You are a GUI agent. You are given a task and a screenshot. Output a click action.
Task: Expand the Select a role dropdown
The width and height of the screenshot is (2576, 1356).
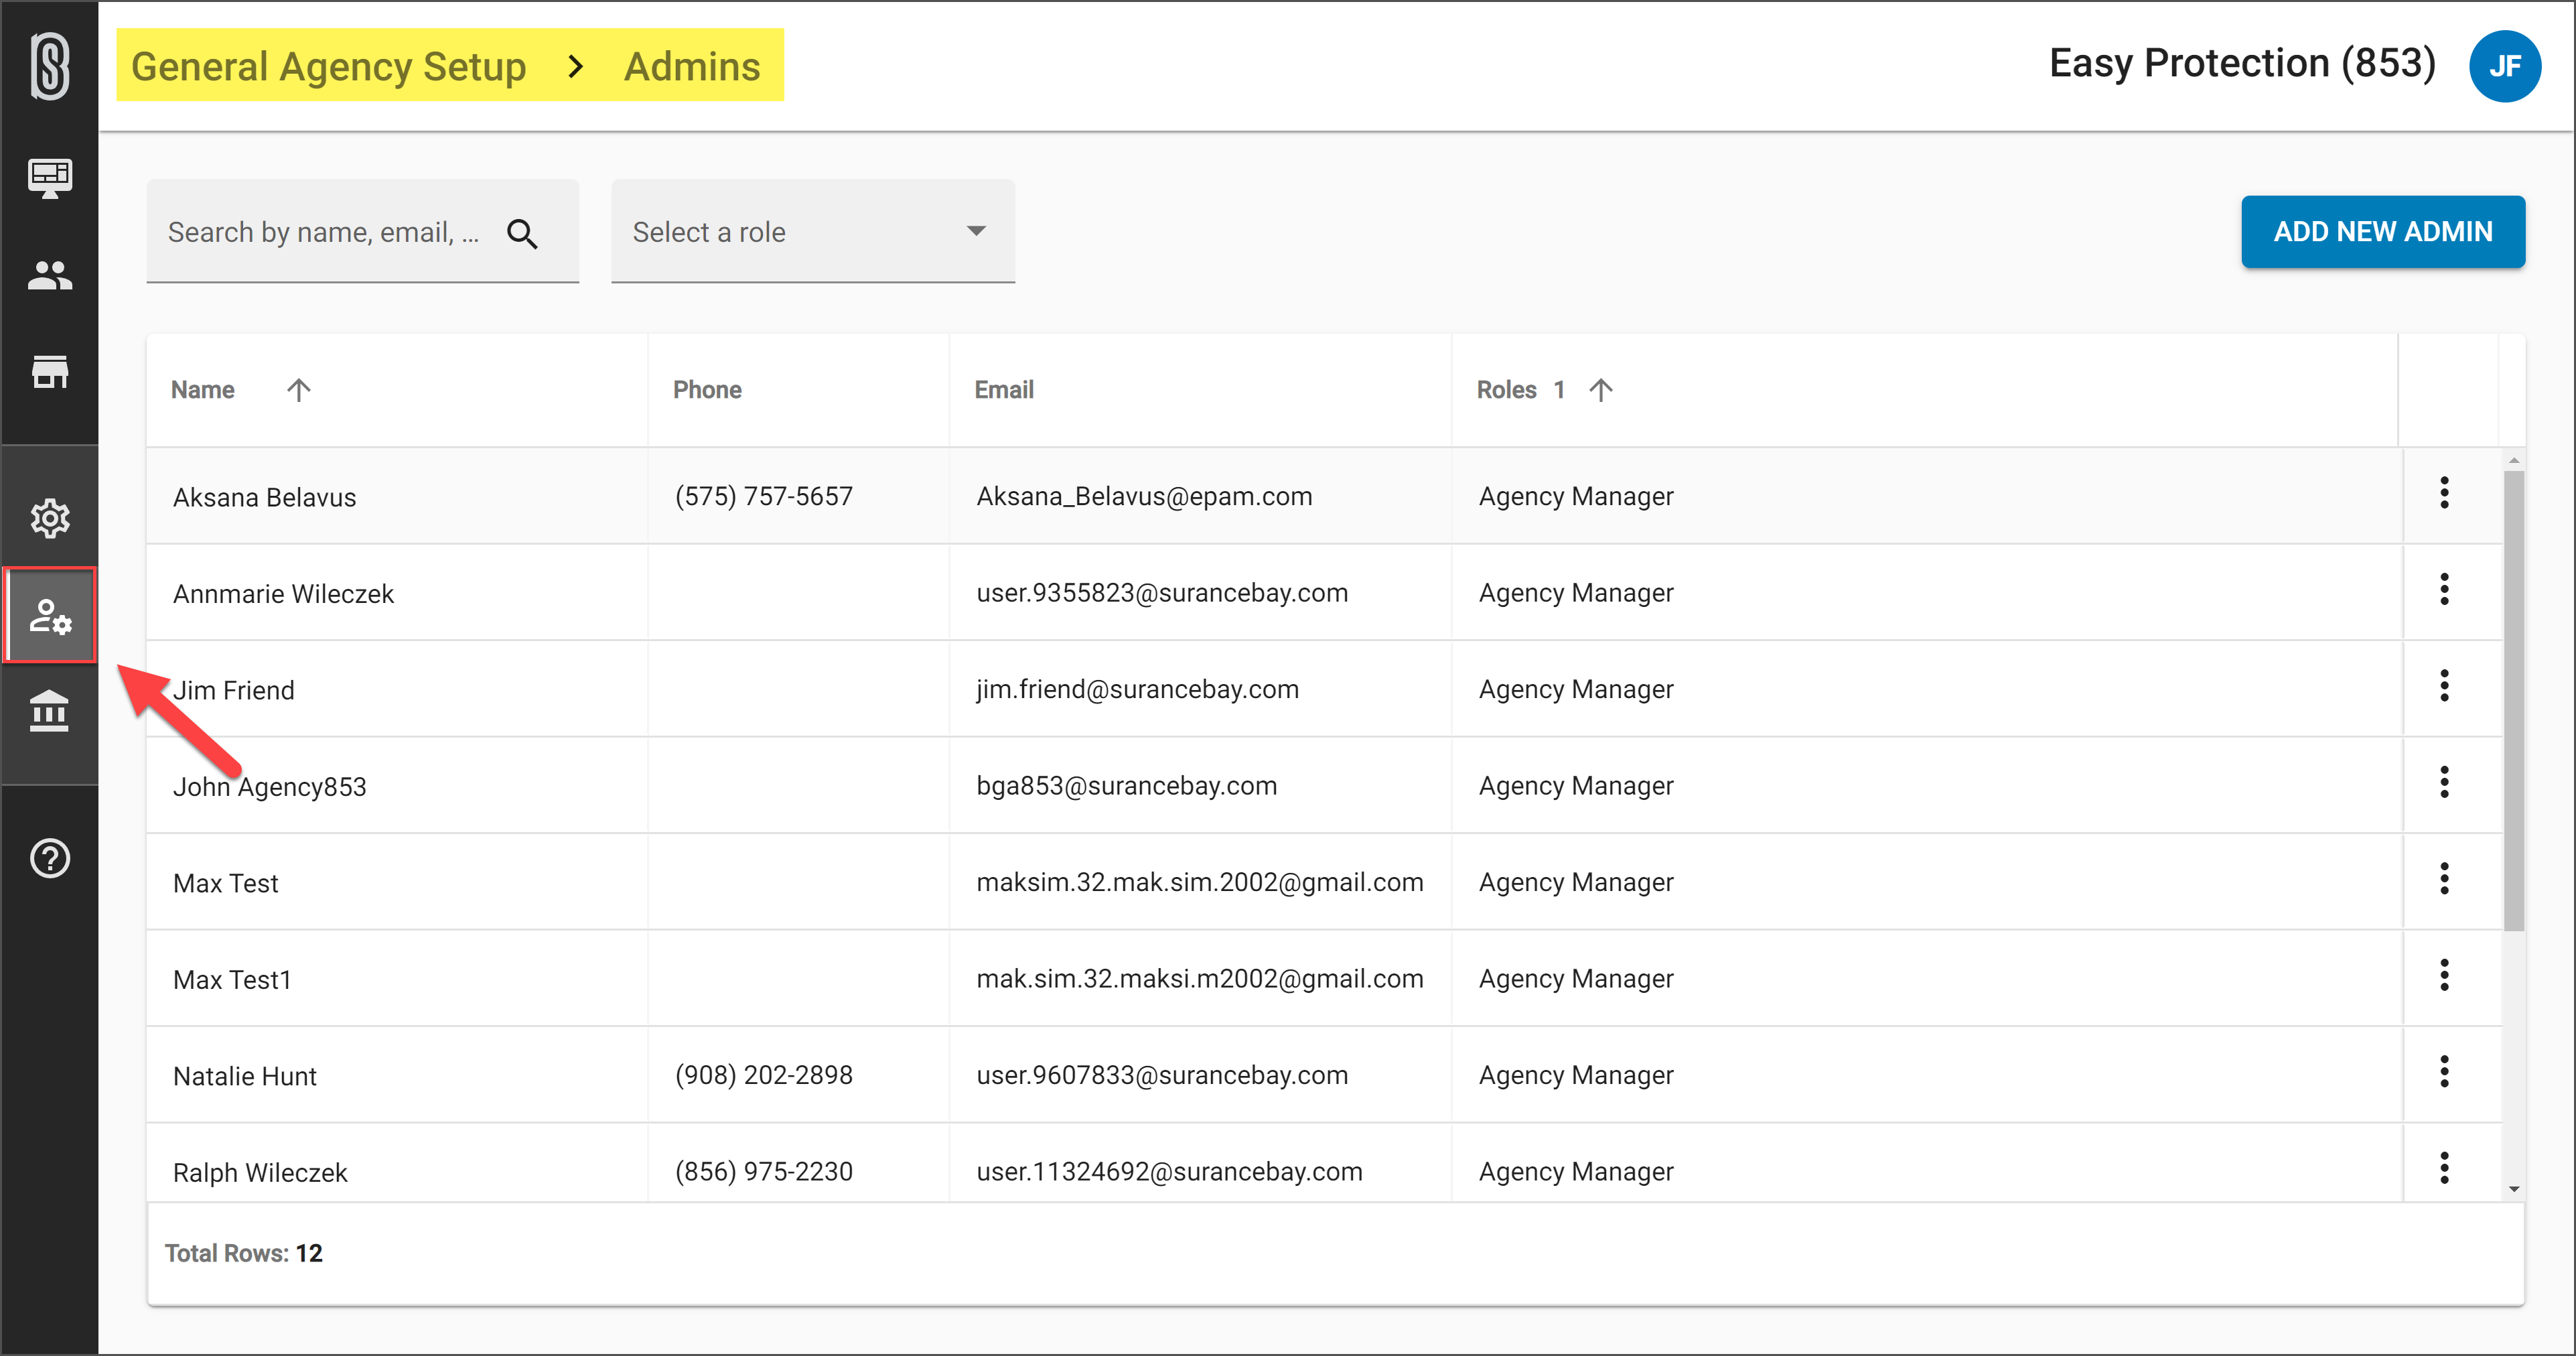(813, 231)
